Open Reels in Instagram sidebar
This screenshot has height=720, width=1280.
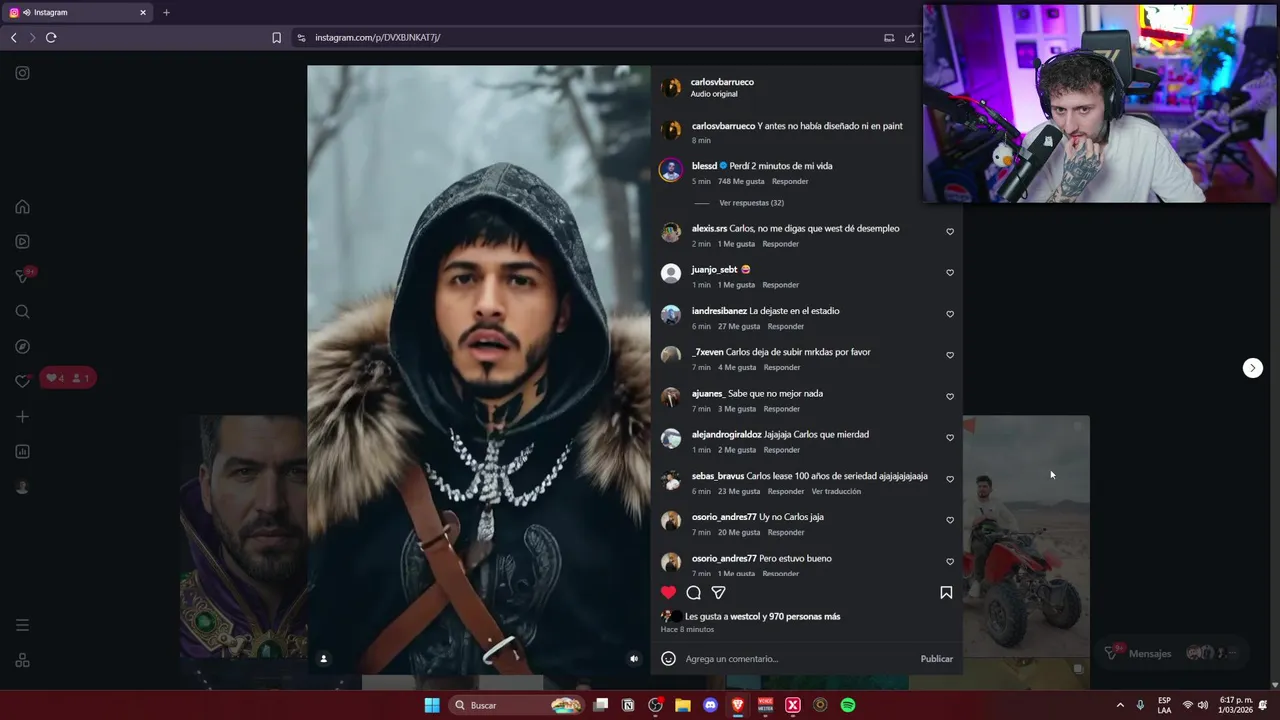(x=22, y=241)
